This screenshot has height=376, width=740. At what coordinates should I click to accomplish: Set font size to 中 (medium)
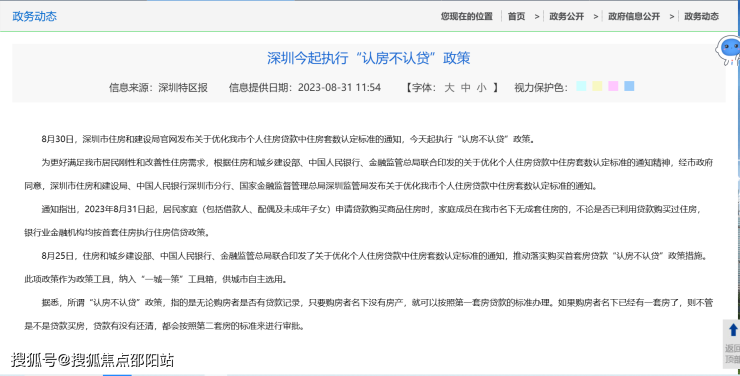pyautogui.click(x=466, y=88)
